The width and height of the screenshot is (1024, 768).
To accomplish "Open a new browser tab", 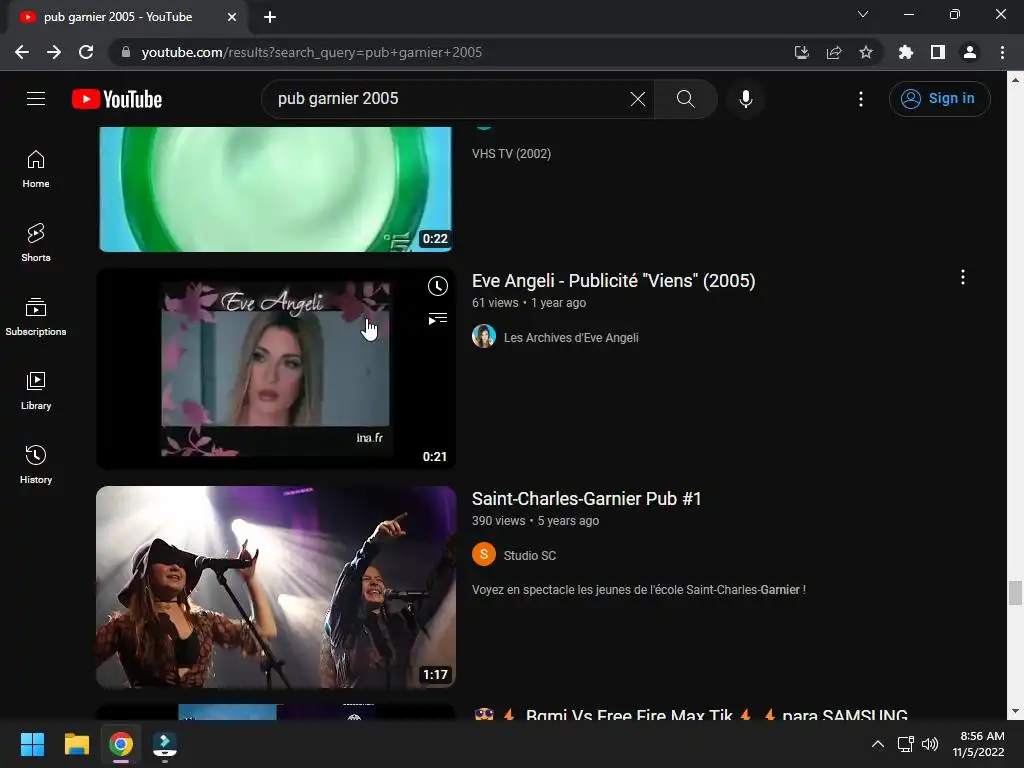I will (270, 17).
